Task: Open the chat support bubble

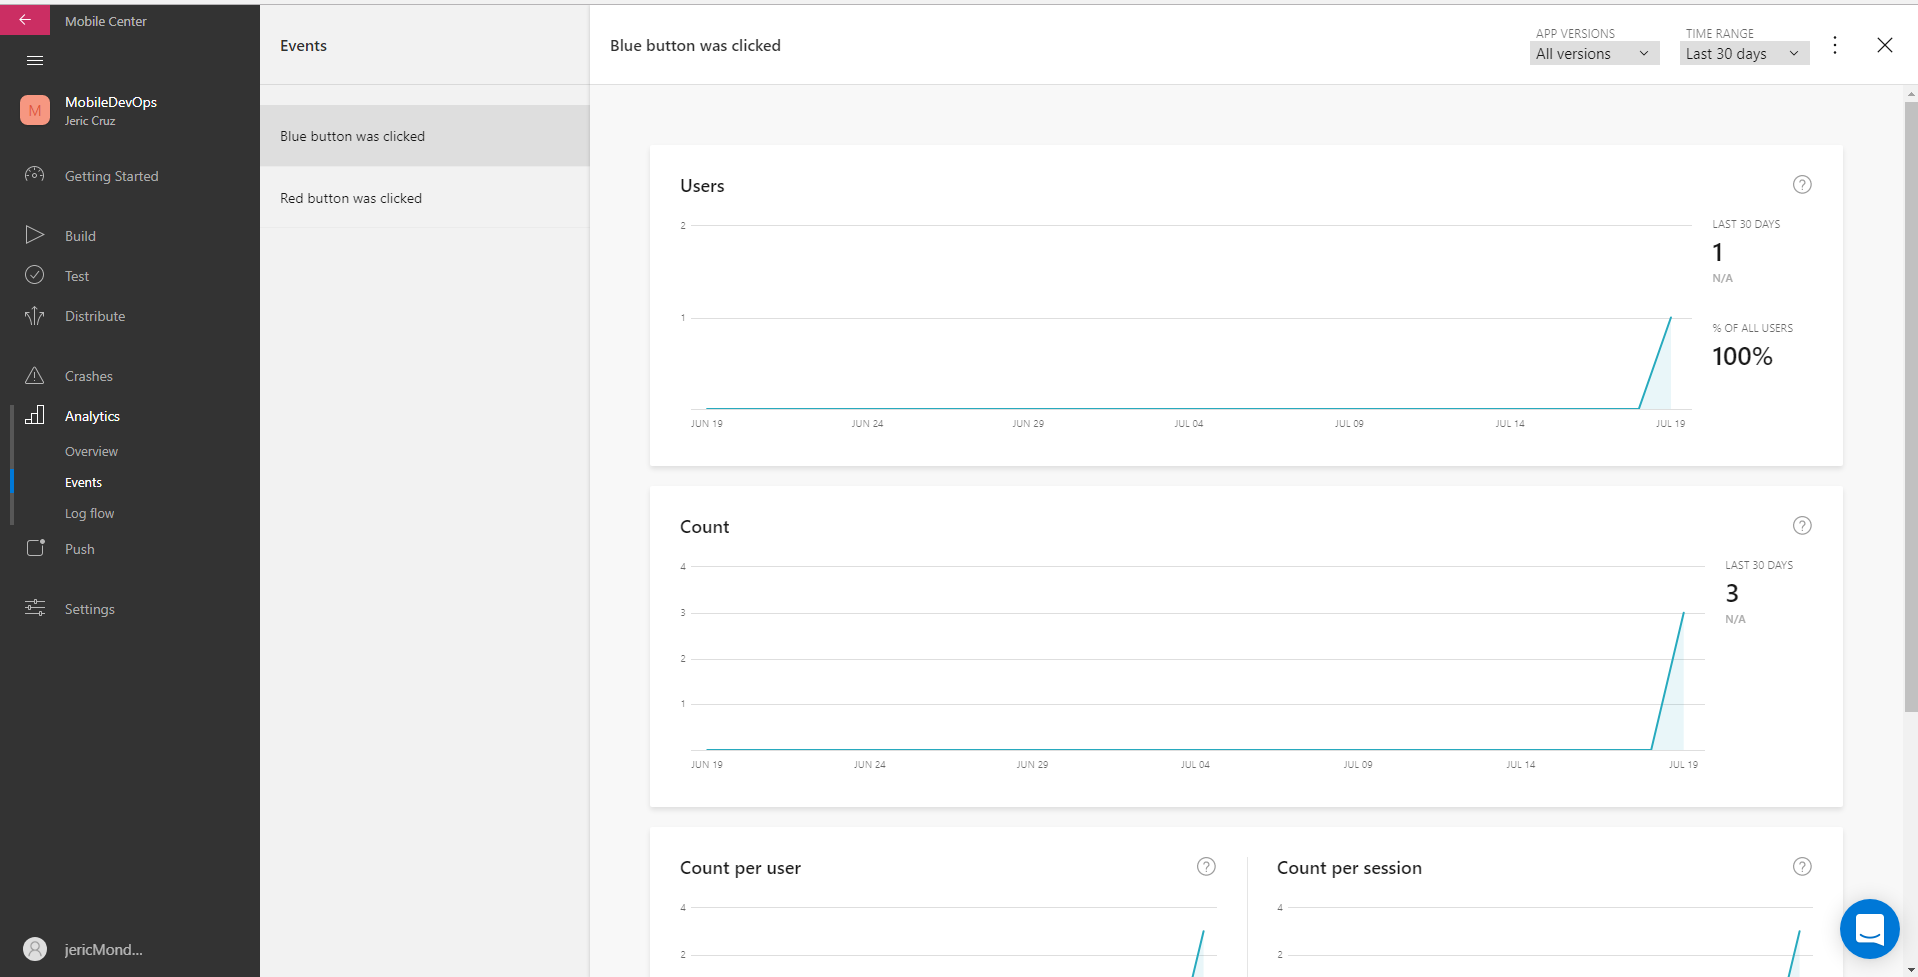Action: [x=1869, y=929]
